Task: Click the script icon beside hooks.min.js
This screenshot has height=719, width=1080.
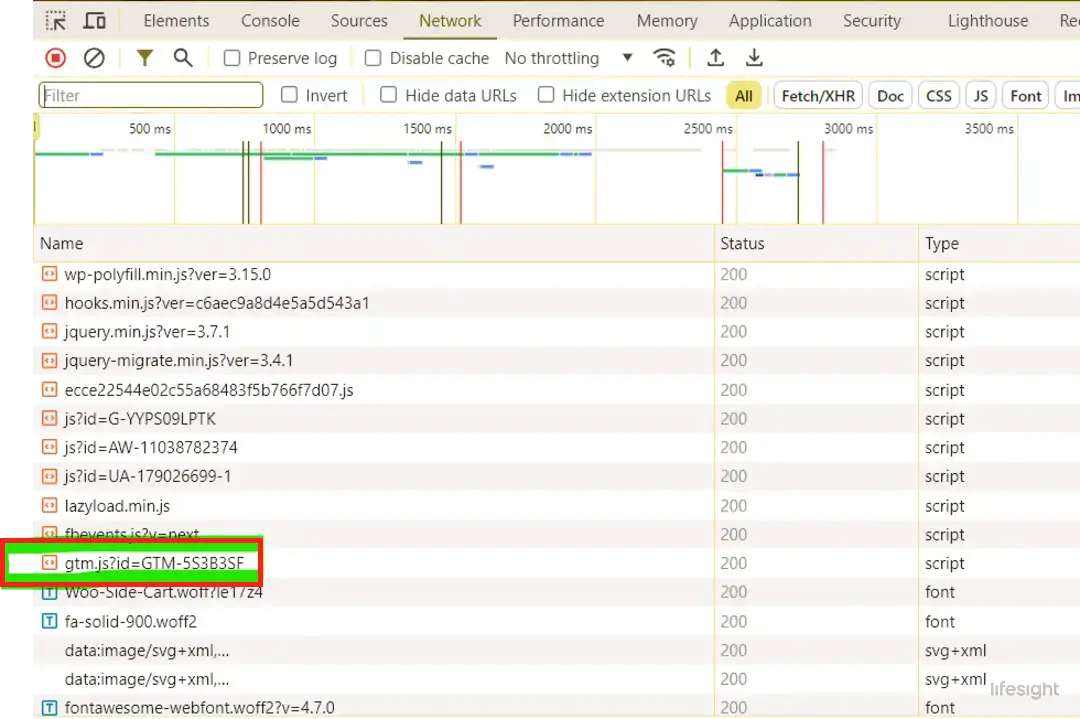Action: (x=49, y=303)
